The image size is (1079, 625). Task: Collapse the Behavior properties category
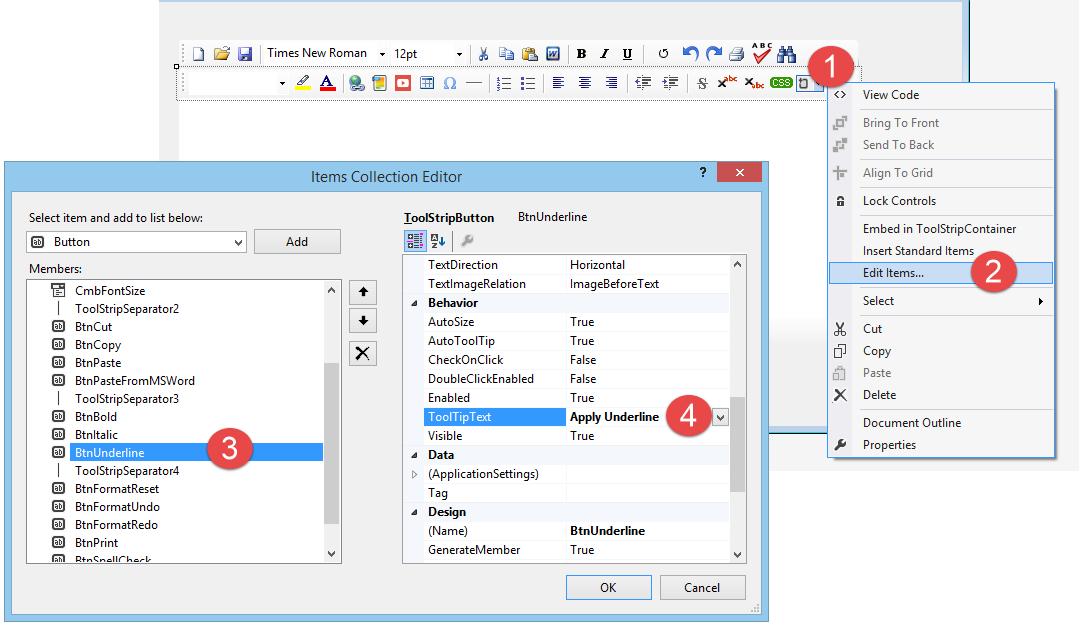pyautogui.click(x=414, y=302)
